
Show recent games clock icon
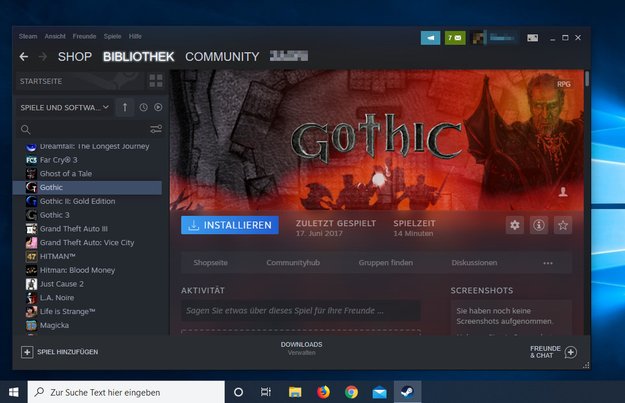143,107
